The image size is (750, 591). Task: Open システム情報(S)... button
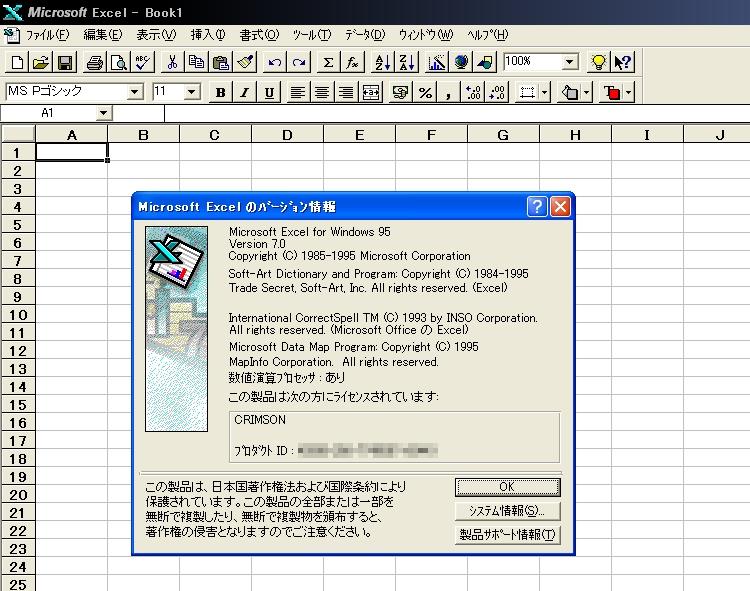click(507, 511)
